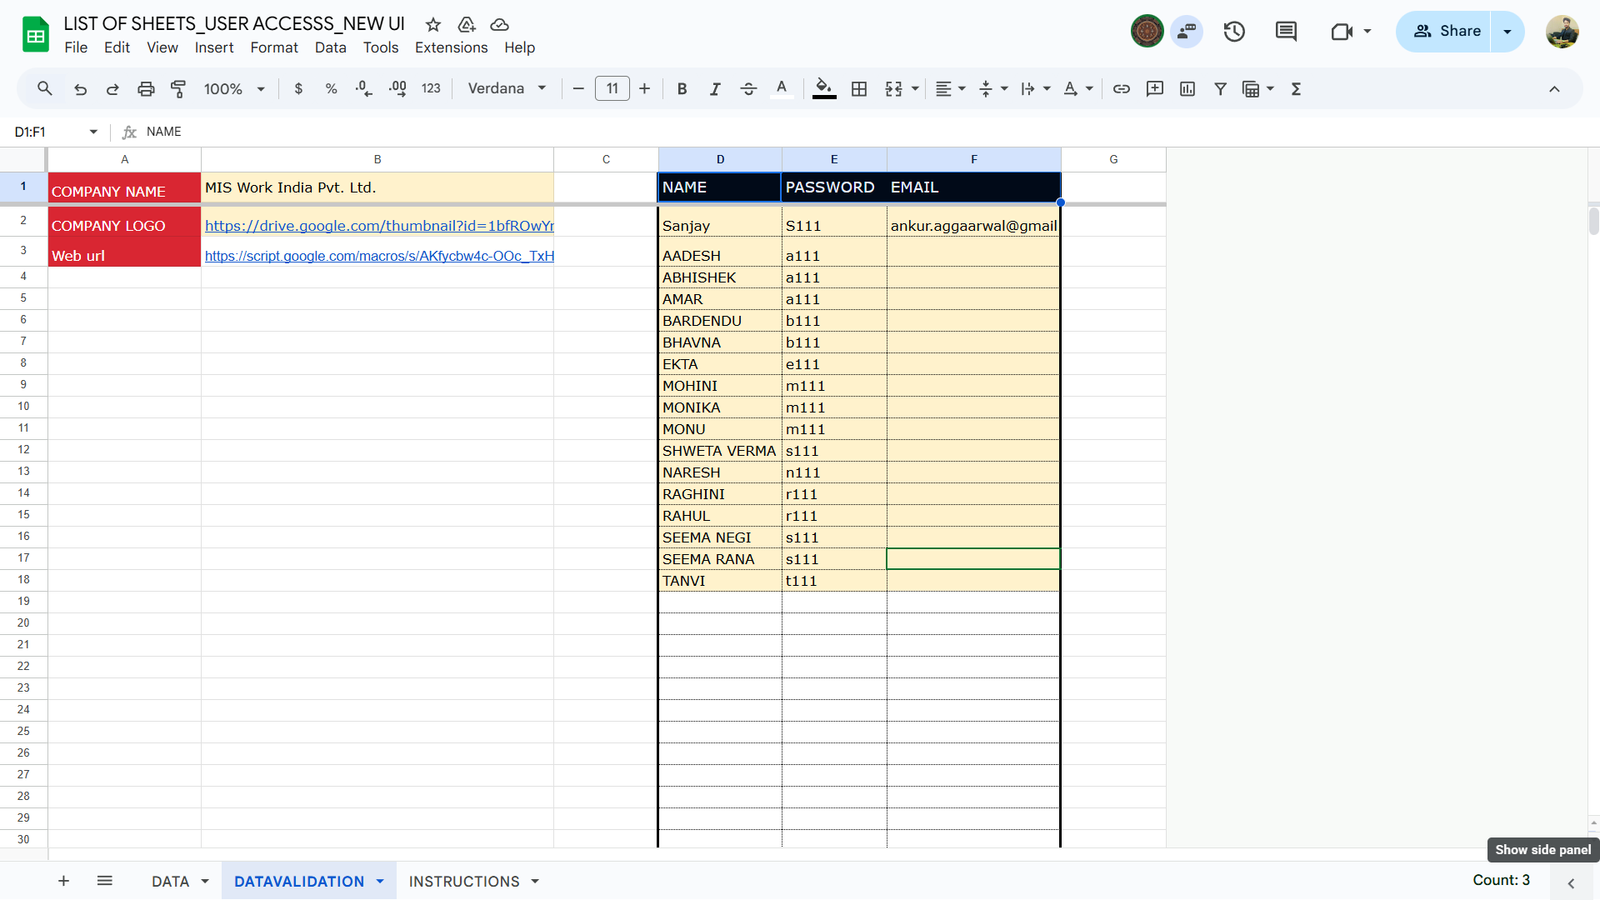Open the Extensions menu
This screenshot has height=900, width=1600.
click(451, 48)
